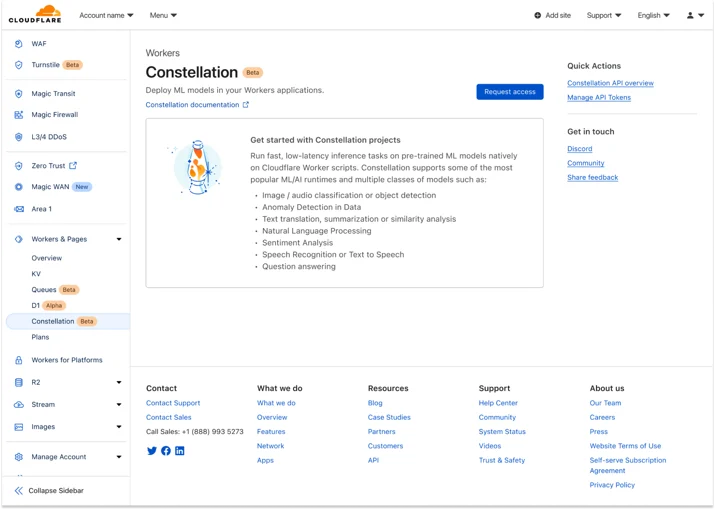Click the lava lamp illustration
The image size is (715, 510).
[x=197, y=167]
